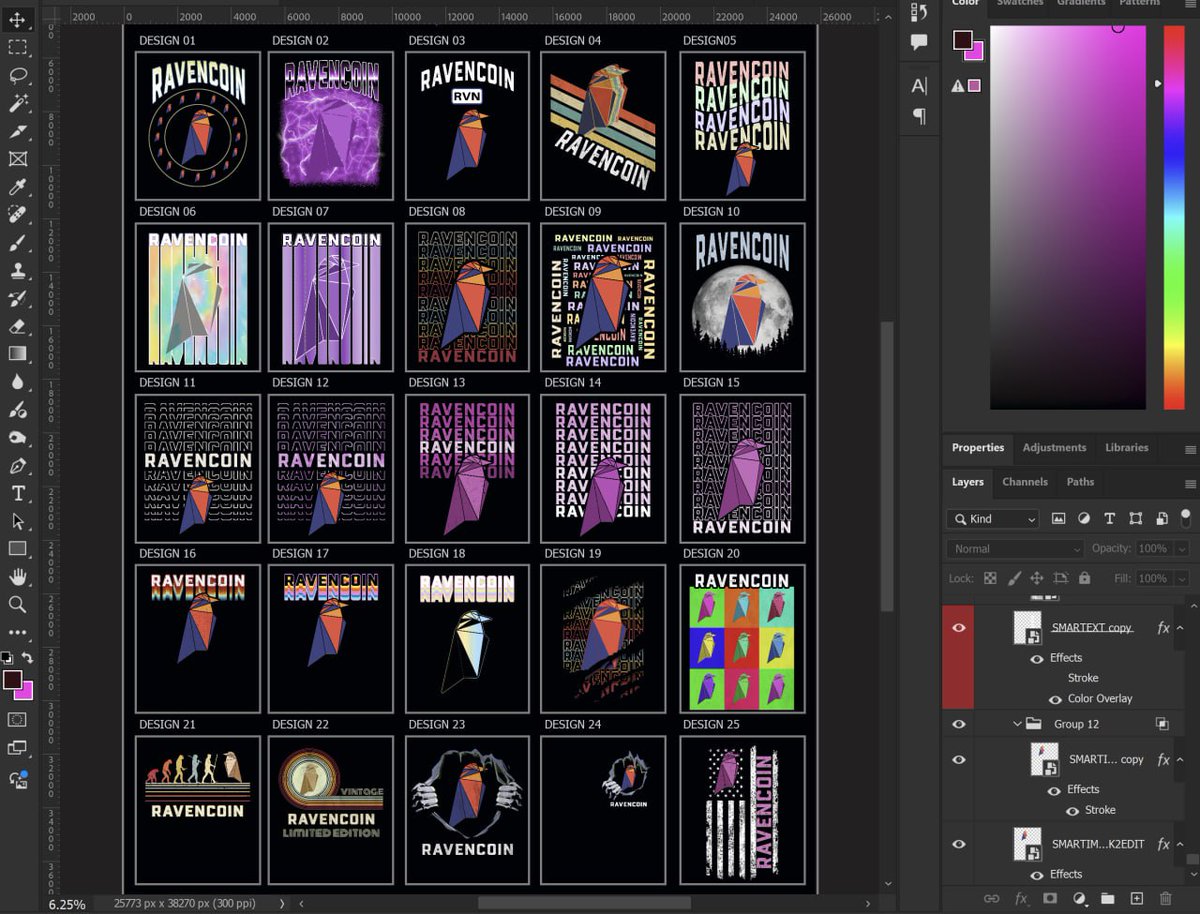Select the Move tool
Viewport: 1200px width, 914px height.
pos(18,21)
